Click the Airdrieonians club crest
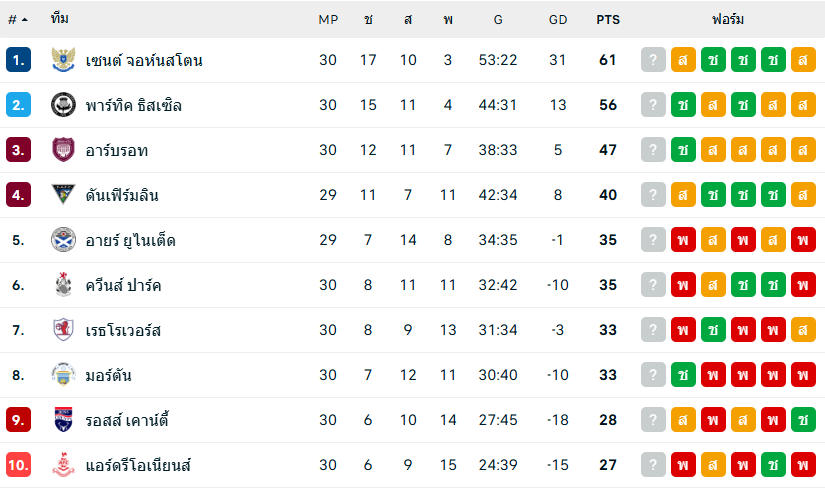Screen dimensions: 825x488 63,465
